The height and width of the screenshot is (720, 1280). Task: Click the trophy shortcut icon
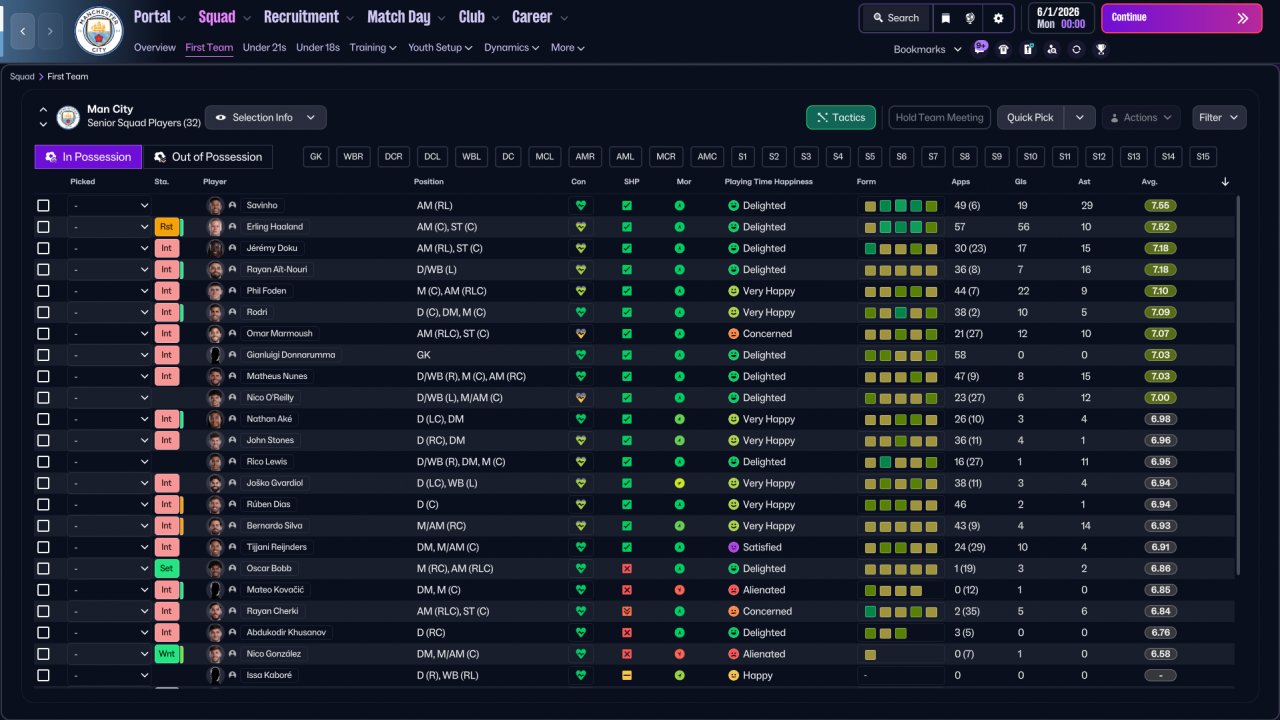tap(1100, 49)
